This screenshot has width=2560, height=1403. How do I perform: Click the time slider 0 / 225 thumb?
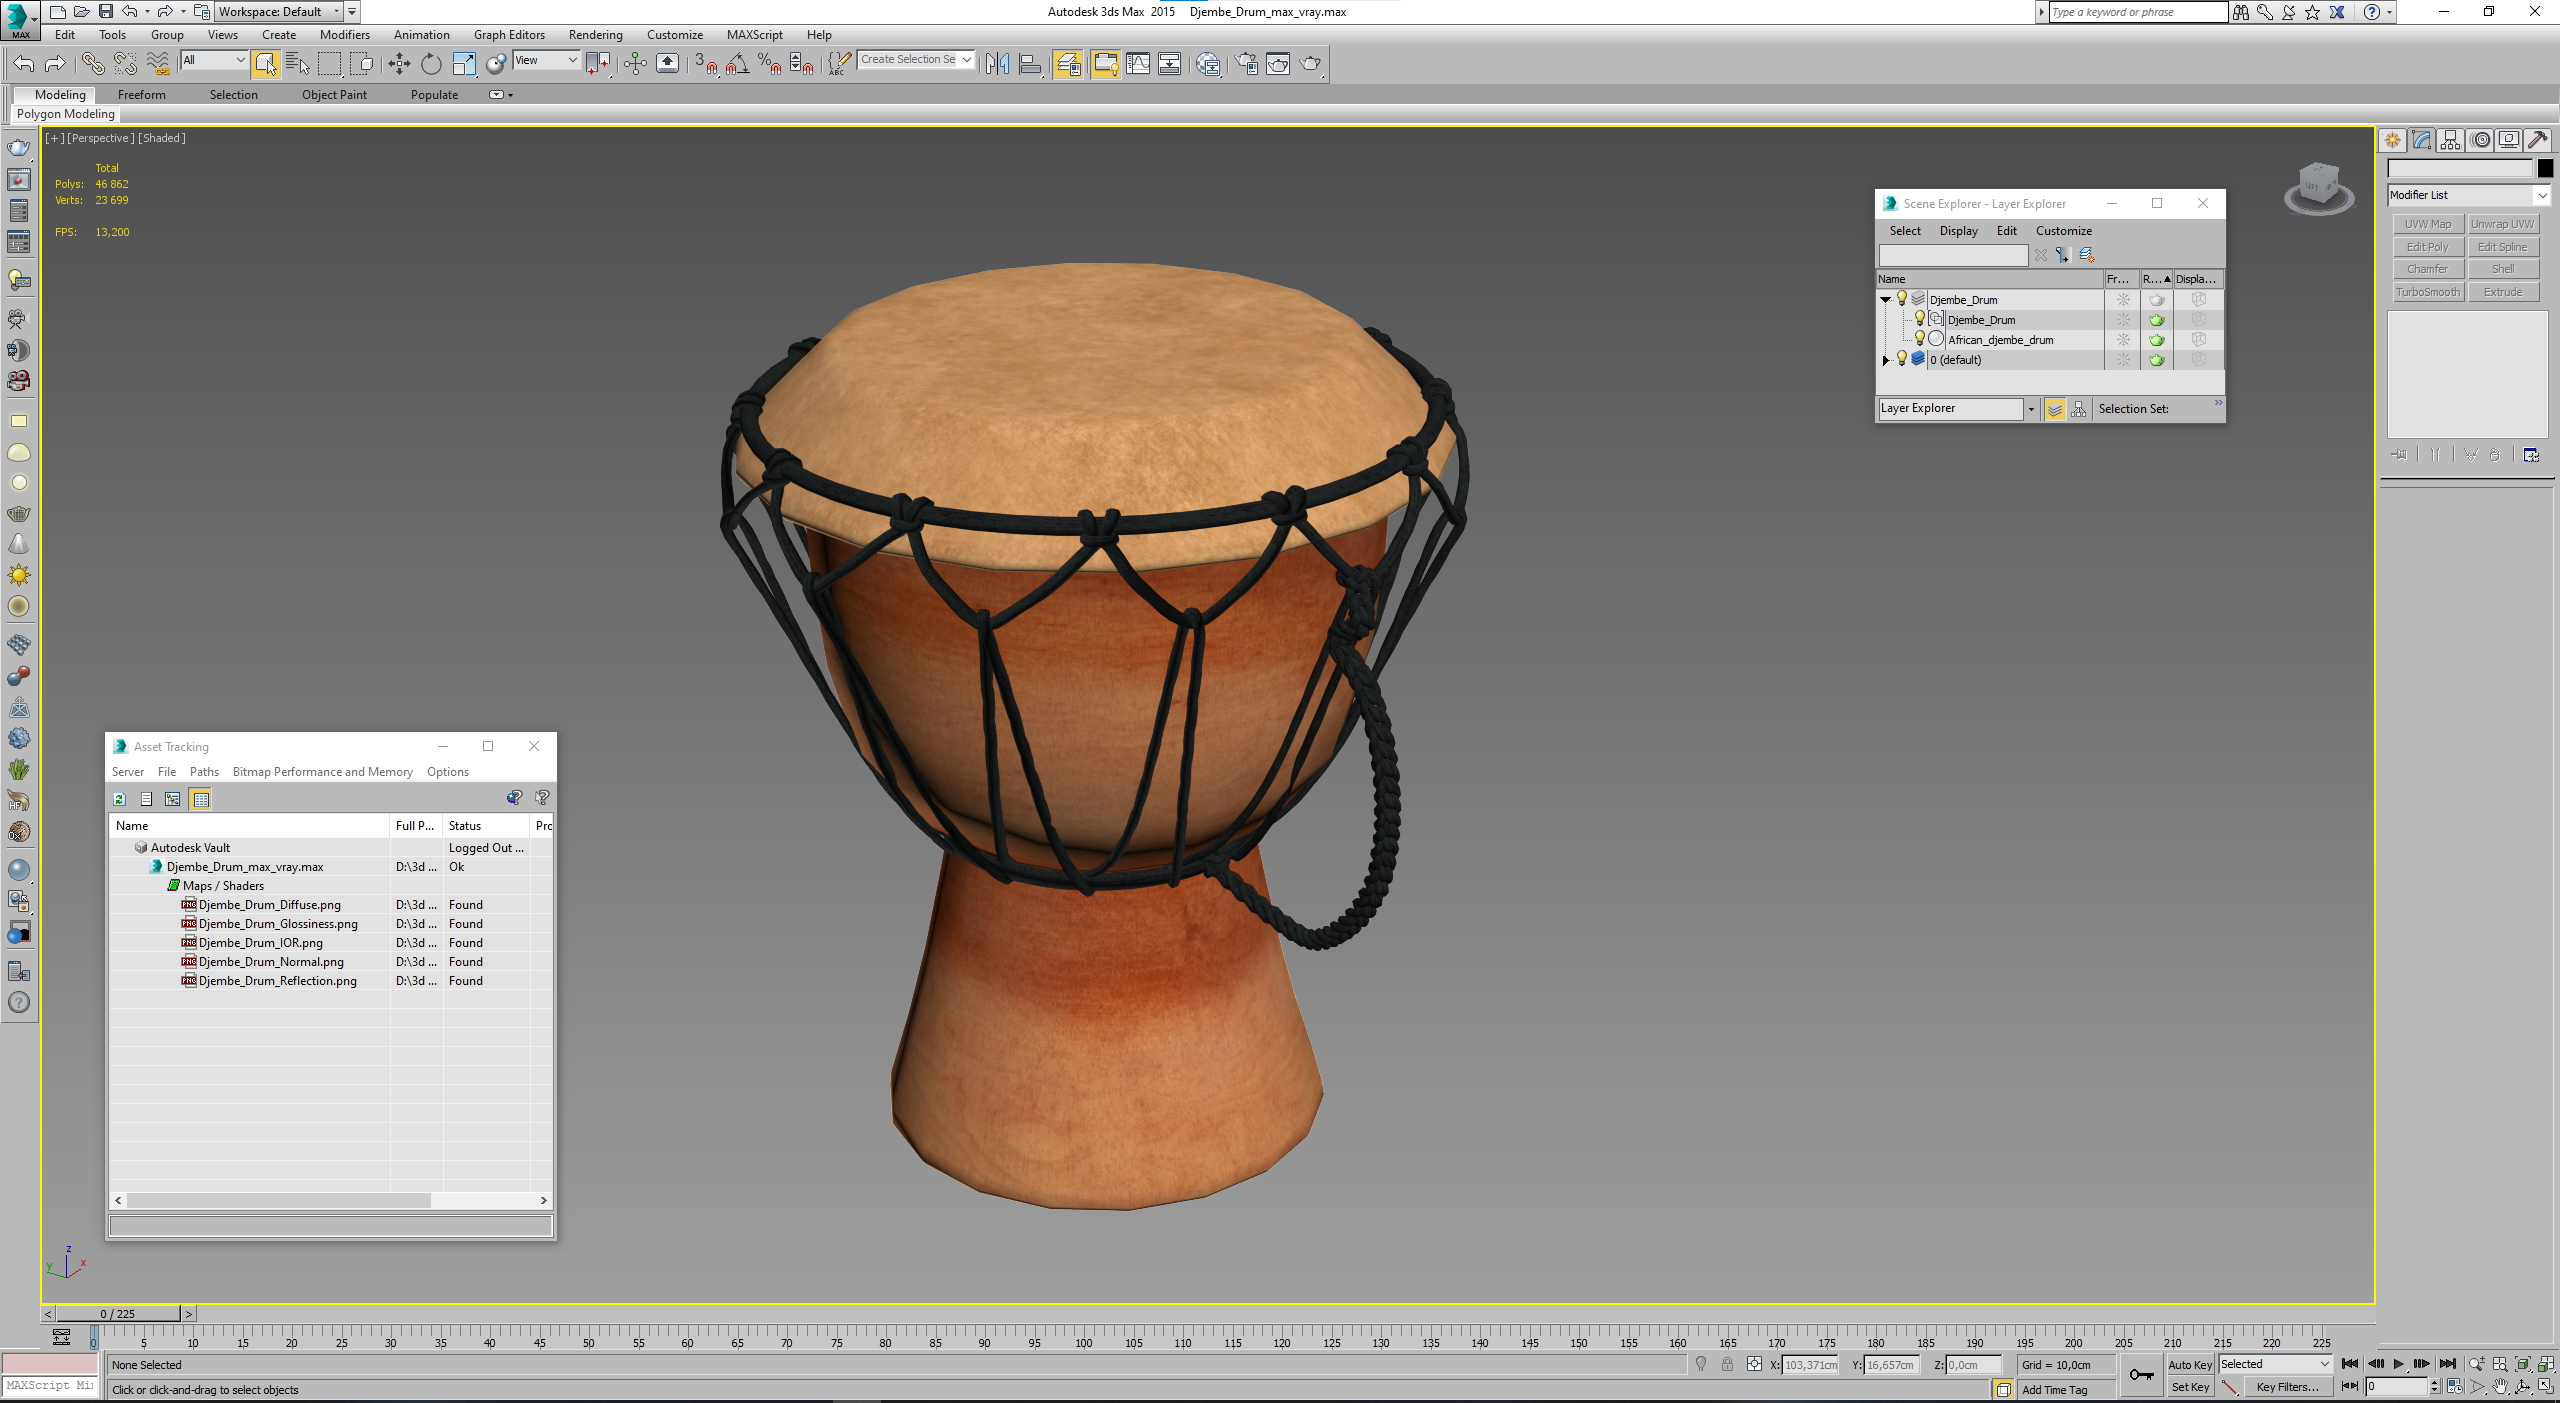tap(118, 1314)
